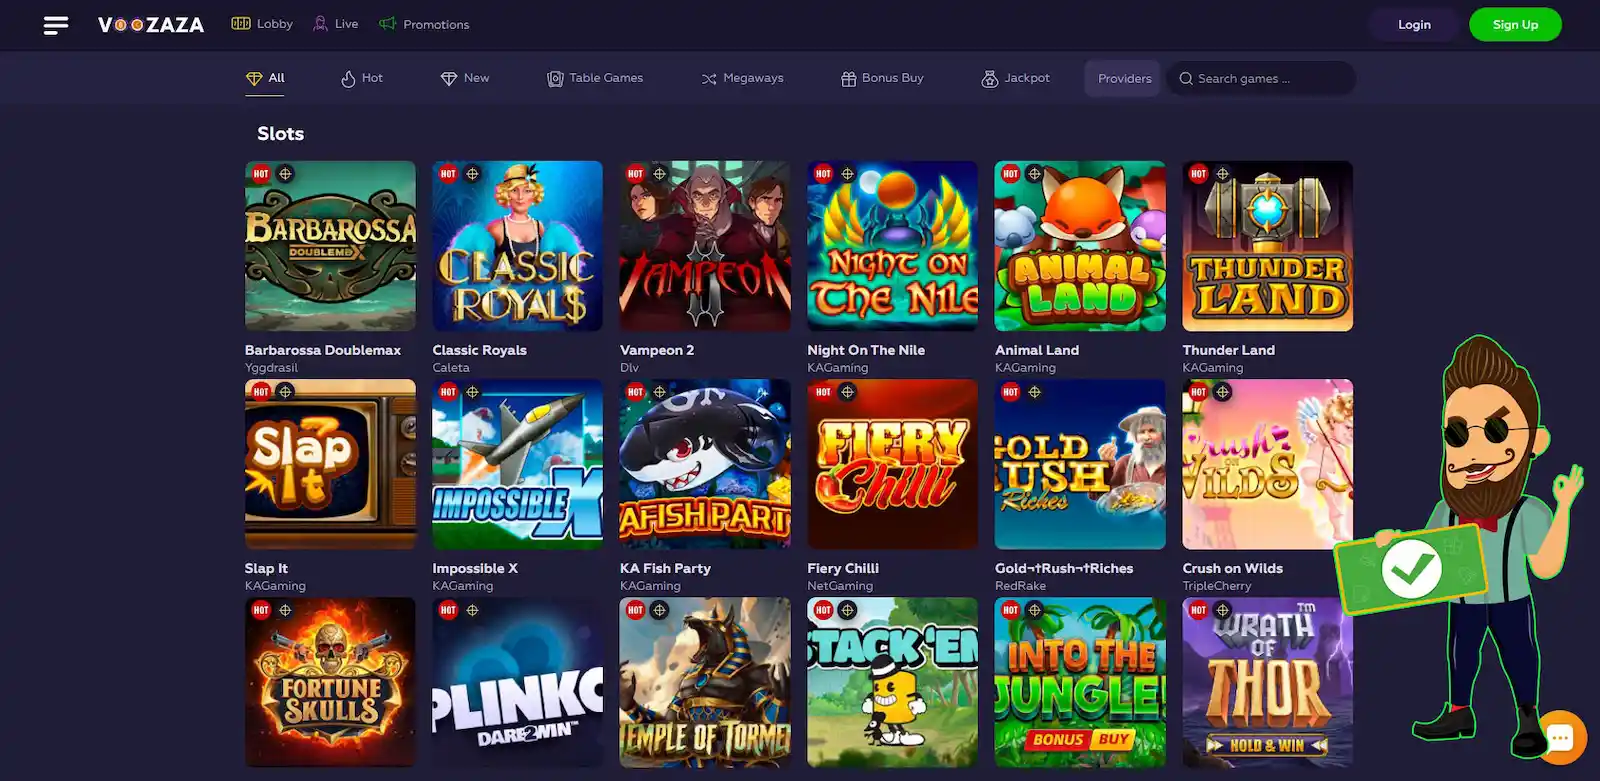Open the live chat widget
The image size is (1600, 781).
pyautogui.click(x=1560, y=738)
